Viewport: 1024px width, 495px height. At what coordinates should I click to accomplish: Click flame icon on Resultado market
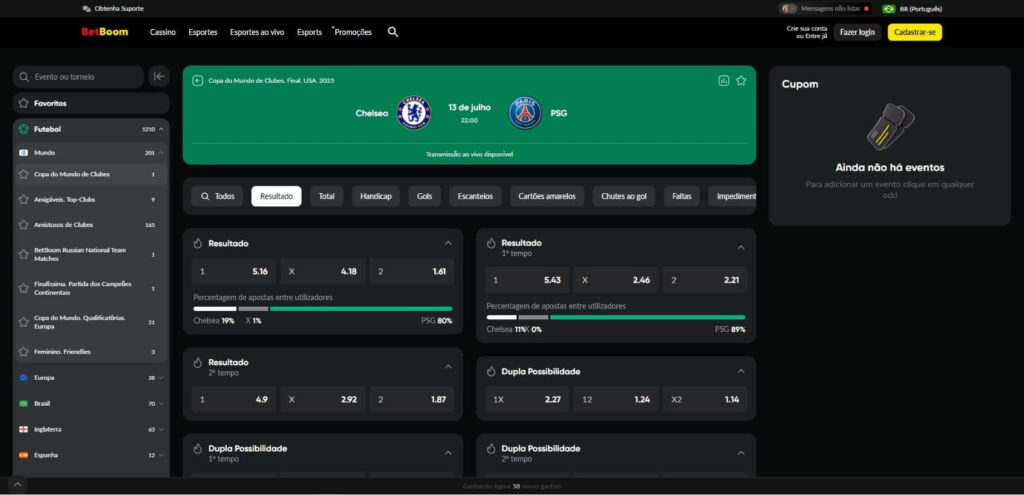point(198,243)
